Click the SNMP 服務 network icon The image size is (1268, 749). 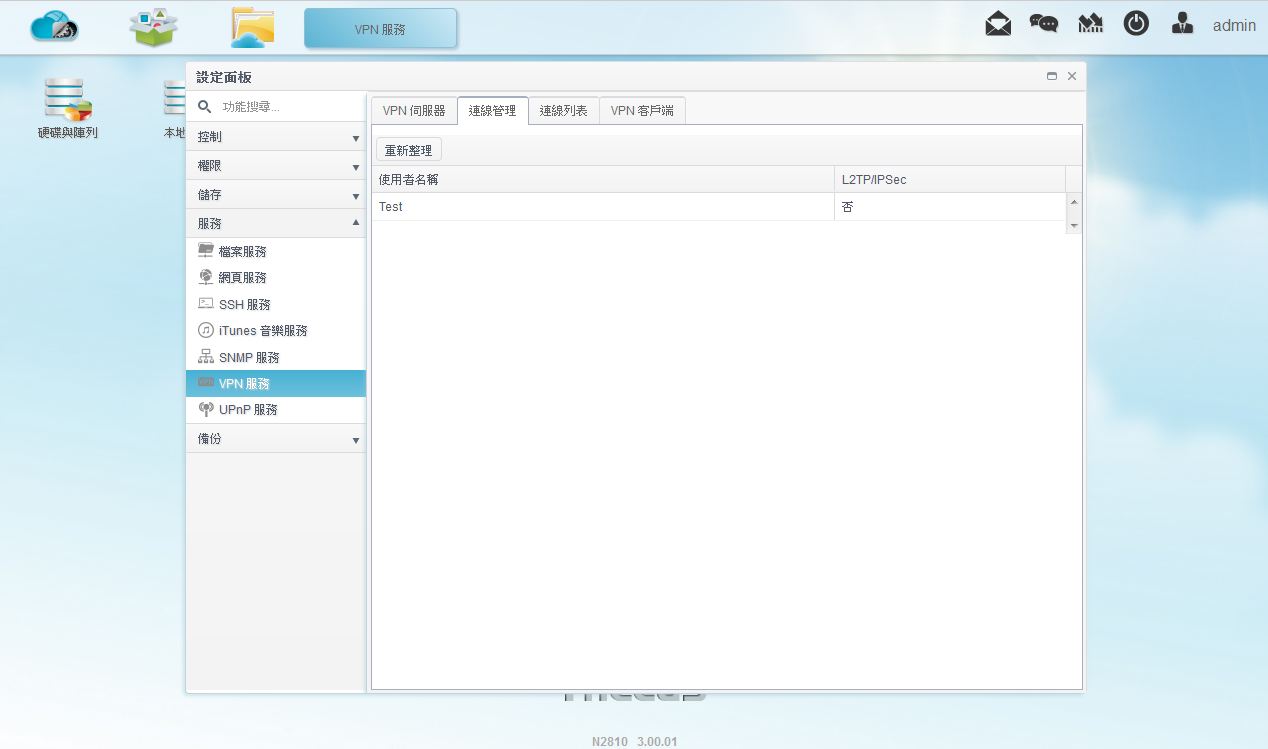click(206, 357)
